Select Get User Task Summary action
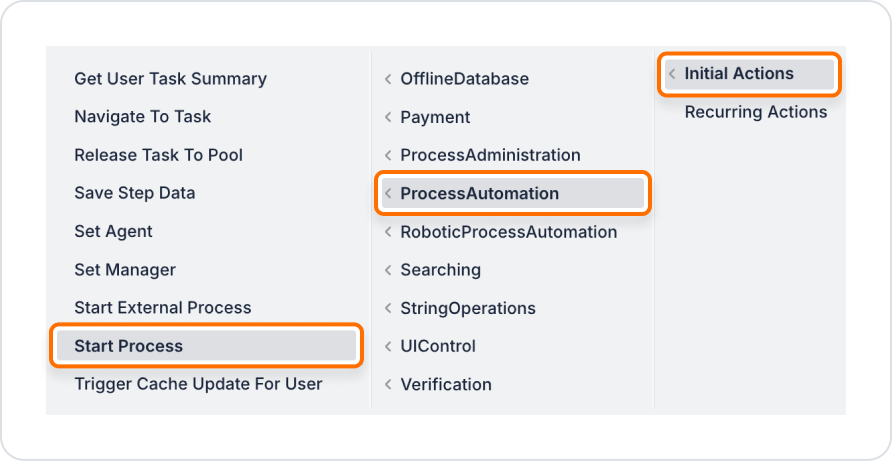 (170, 79)
